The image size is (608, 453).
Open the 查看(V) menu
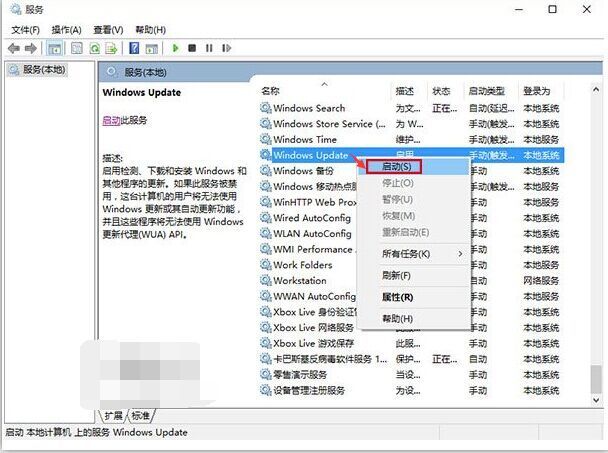108,30
